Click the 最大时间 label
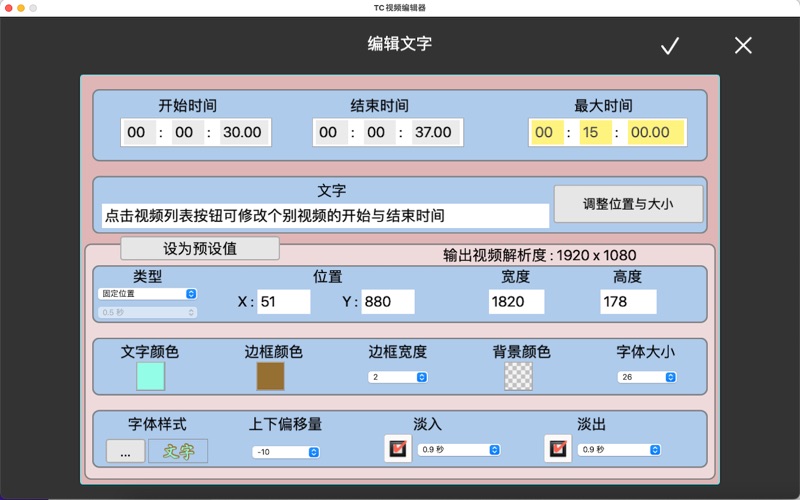The image size is (800, 500). (x=603, y=106)
